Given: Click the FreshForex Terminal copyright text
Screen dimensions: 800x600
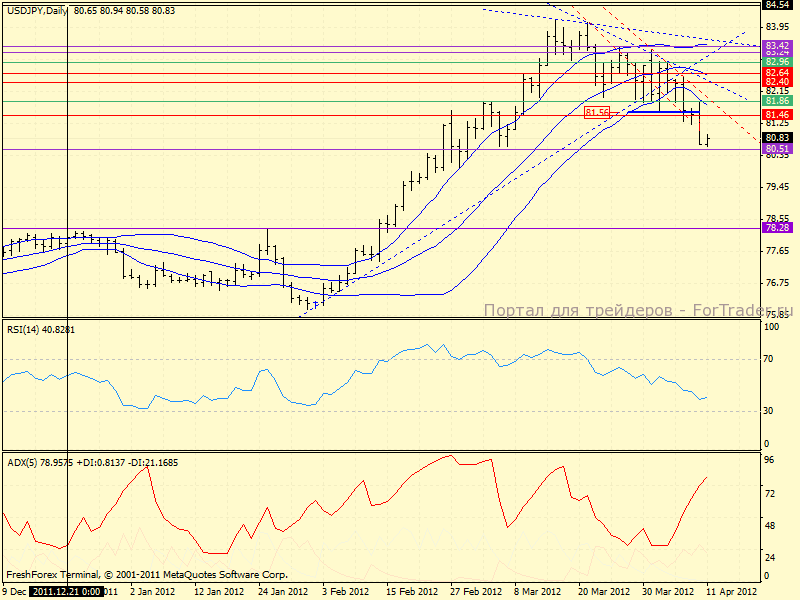Looking at the screenshot, I should point(147,575).
